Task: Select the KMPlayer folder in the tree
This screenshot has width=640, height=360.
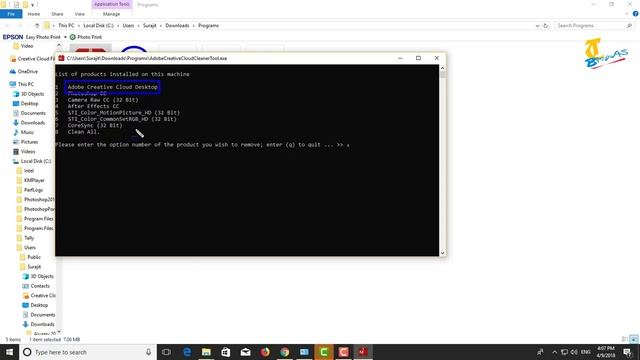Action: click(31, 180)
